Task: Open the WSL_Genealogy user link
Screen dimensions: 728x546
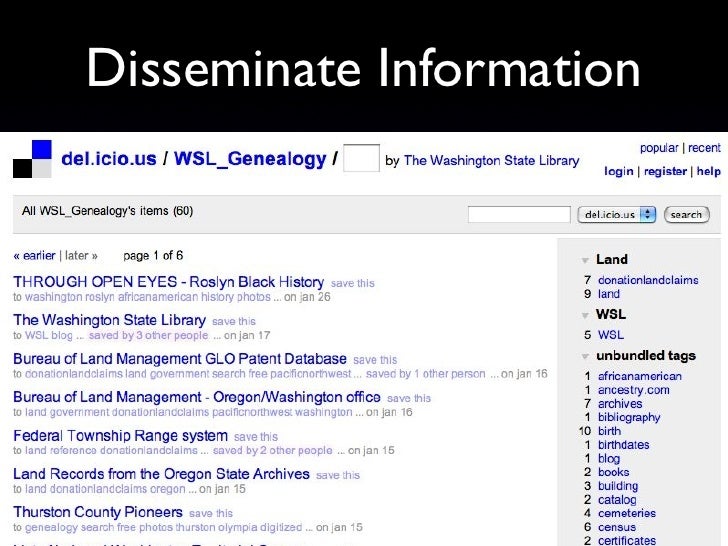Action: [250, 159]
